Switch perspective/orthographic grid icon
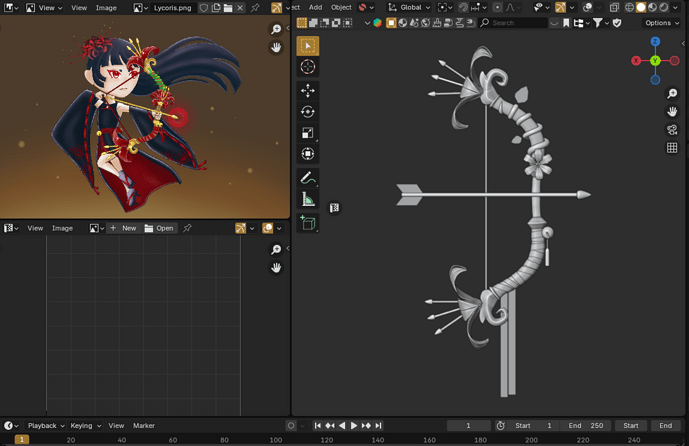This screenshot has width=689, height=446. coord(672,148)
